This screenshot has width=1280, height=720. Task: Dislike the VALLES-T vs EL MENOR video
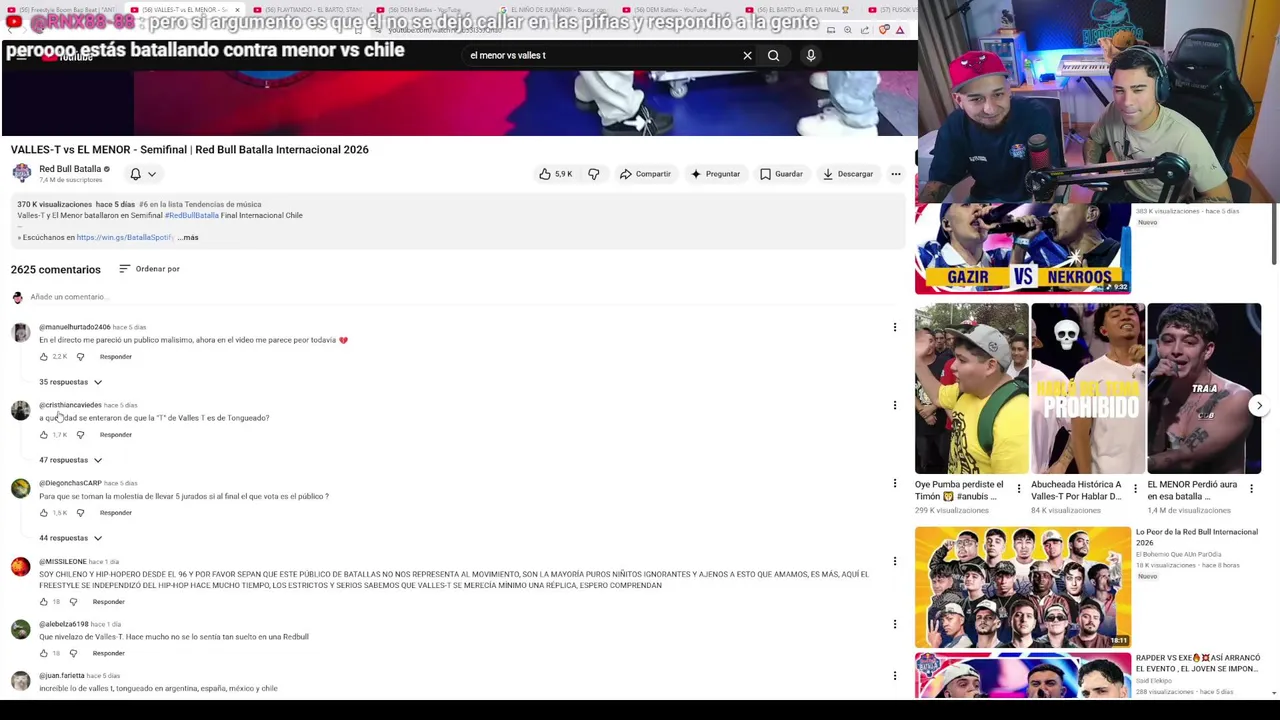(594, 174)
